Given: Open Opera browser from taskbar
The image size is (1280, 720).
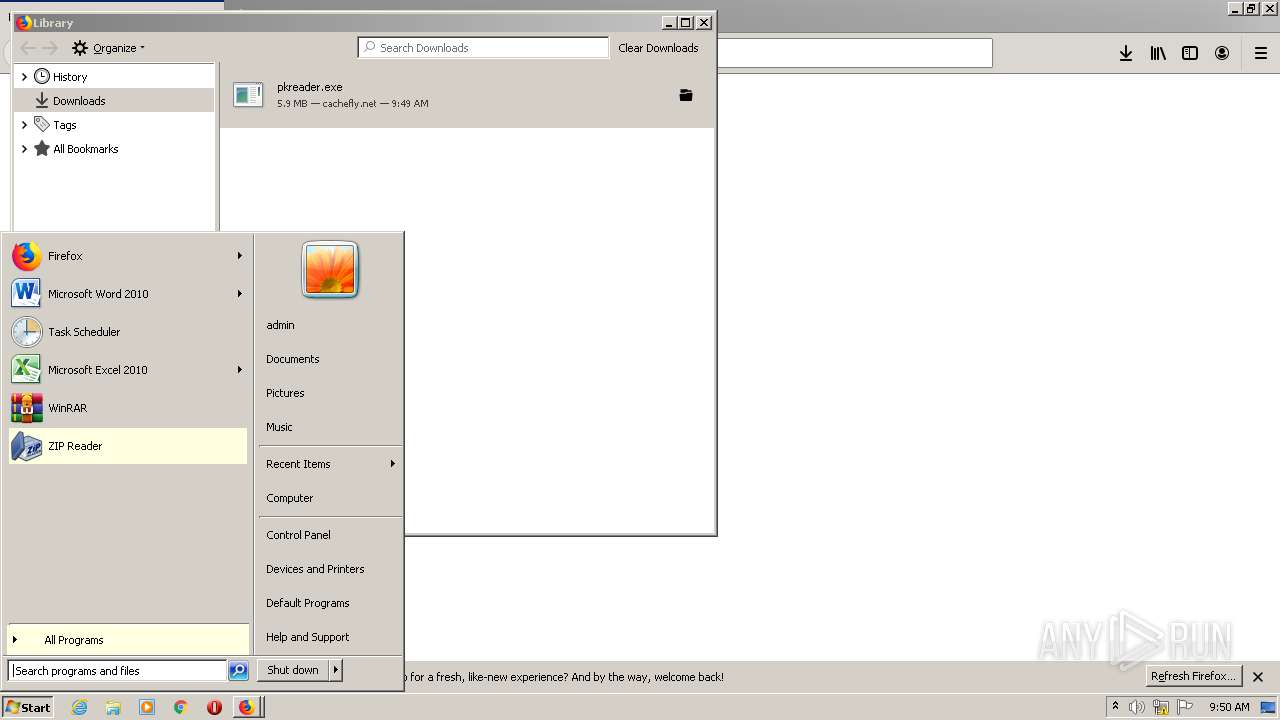Looking at the screenshot, I should (214, 707).
